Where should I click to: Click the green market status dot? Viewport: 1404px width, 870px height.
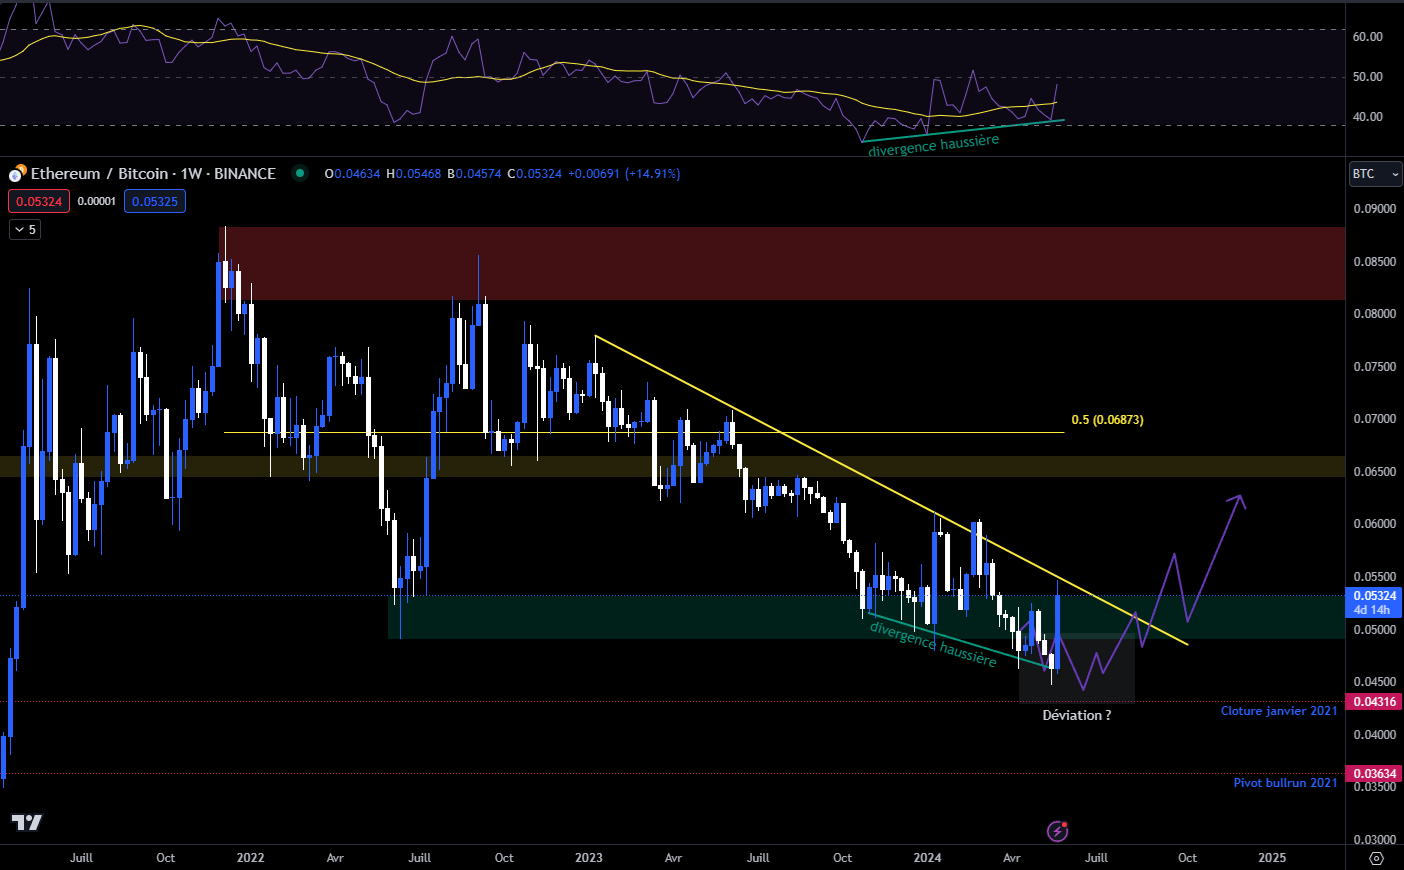[x=300, y=173]
